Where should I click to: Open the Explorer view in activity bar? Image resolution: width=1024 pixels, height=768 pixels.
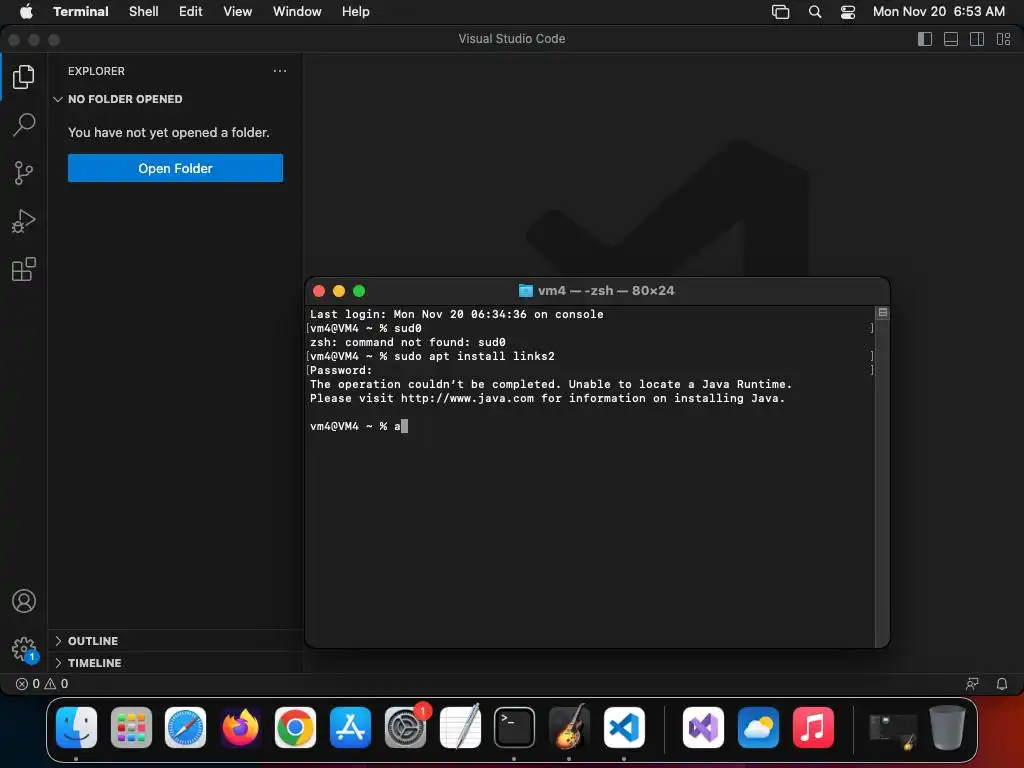pyautogui.click(x=24, y=77)
